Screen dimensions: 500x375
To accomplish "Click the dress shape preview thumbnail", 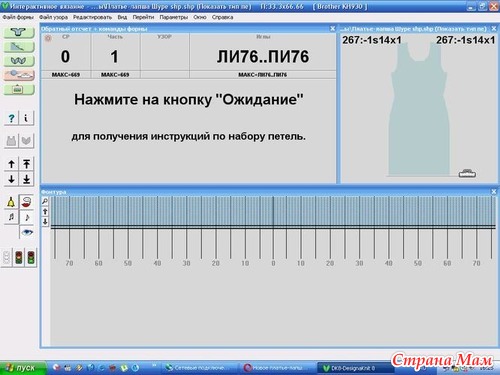I will tap(419, 110).
